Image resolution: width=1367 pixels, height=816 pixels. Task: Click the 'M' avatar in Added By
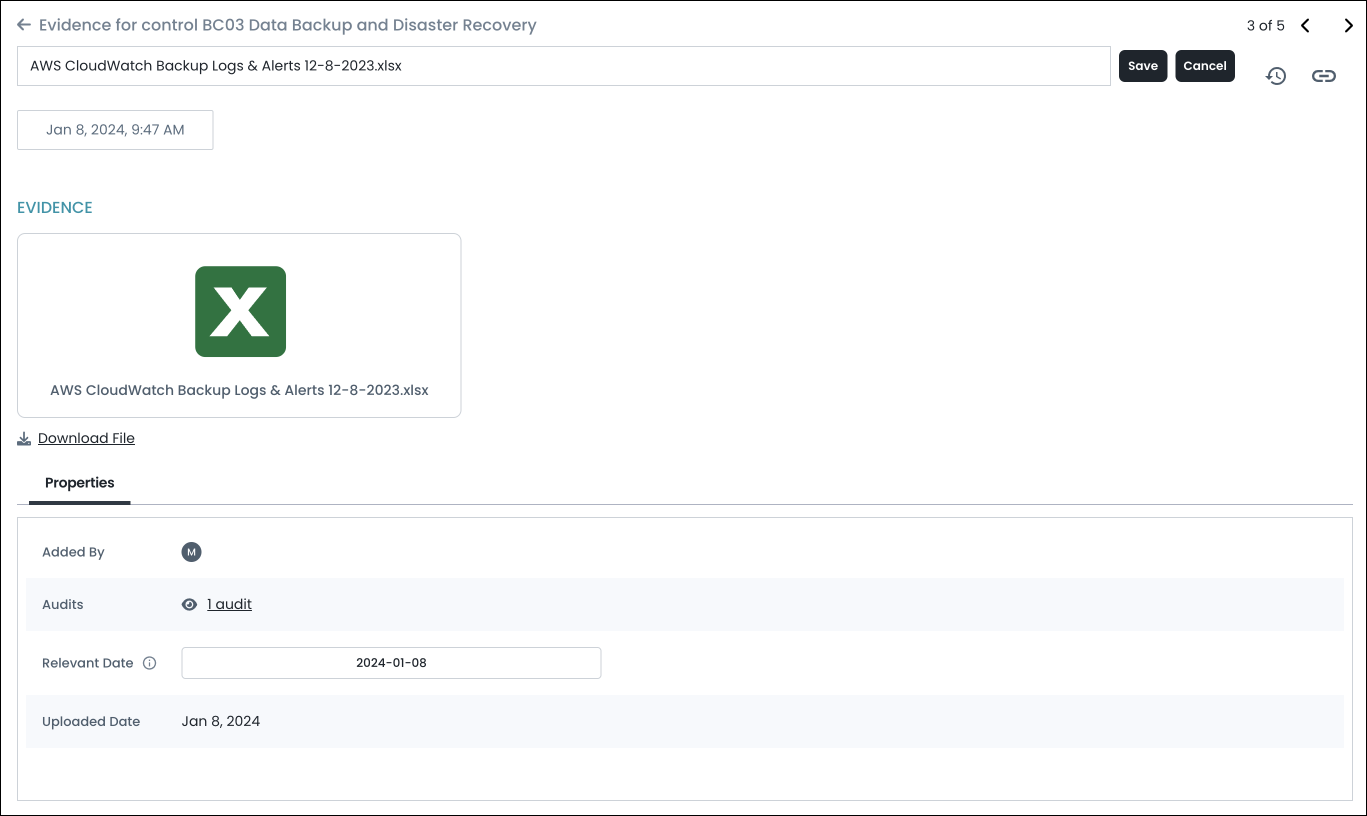191,552
